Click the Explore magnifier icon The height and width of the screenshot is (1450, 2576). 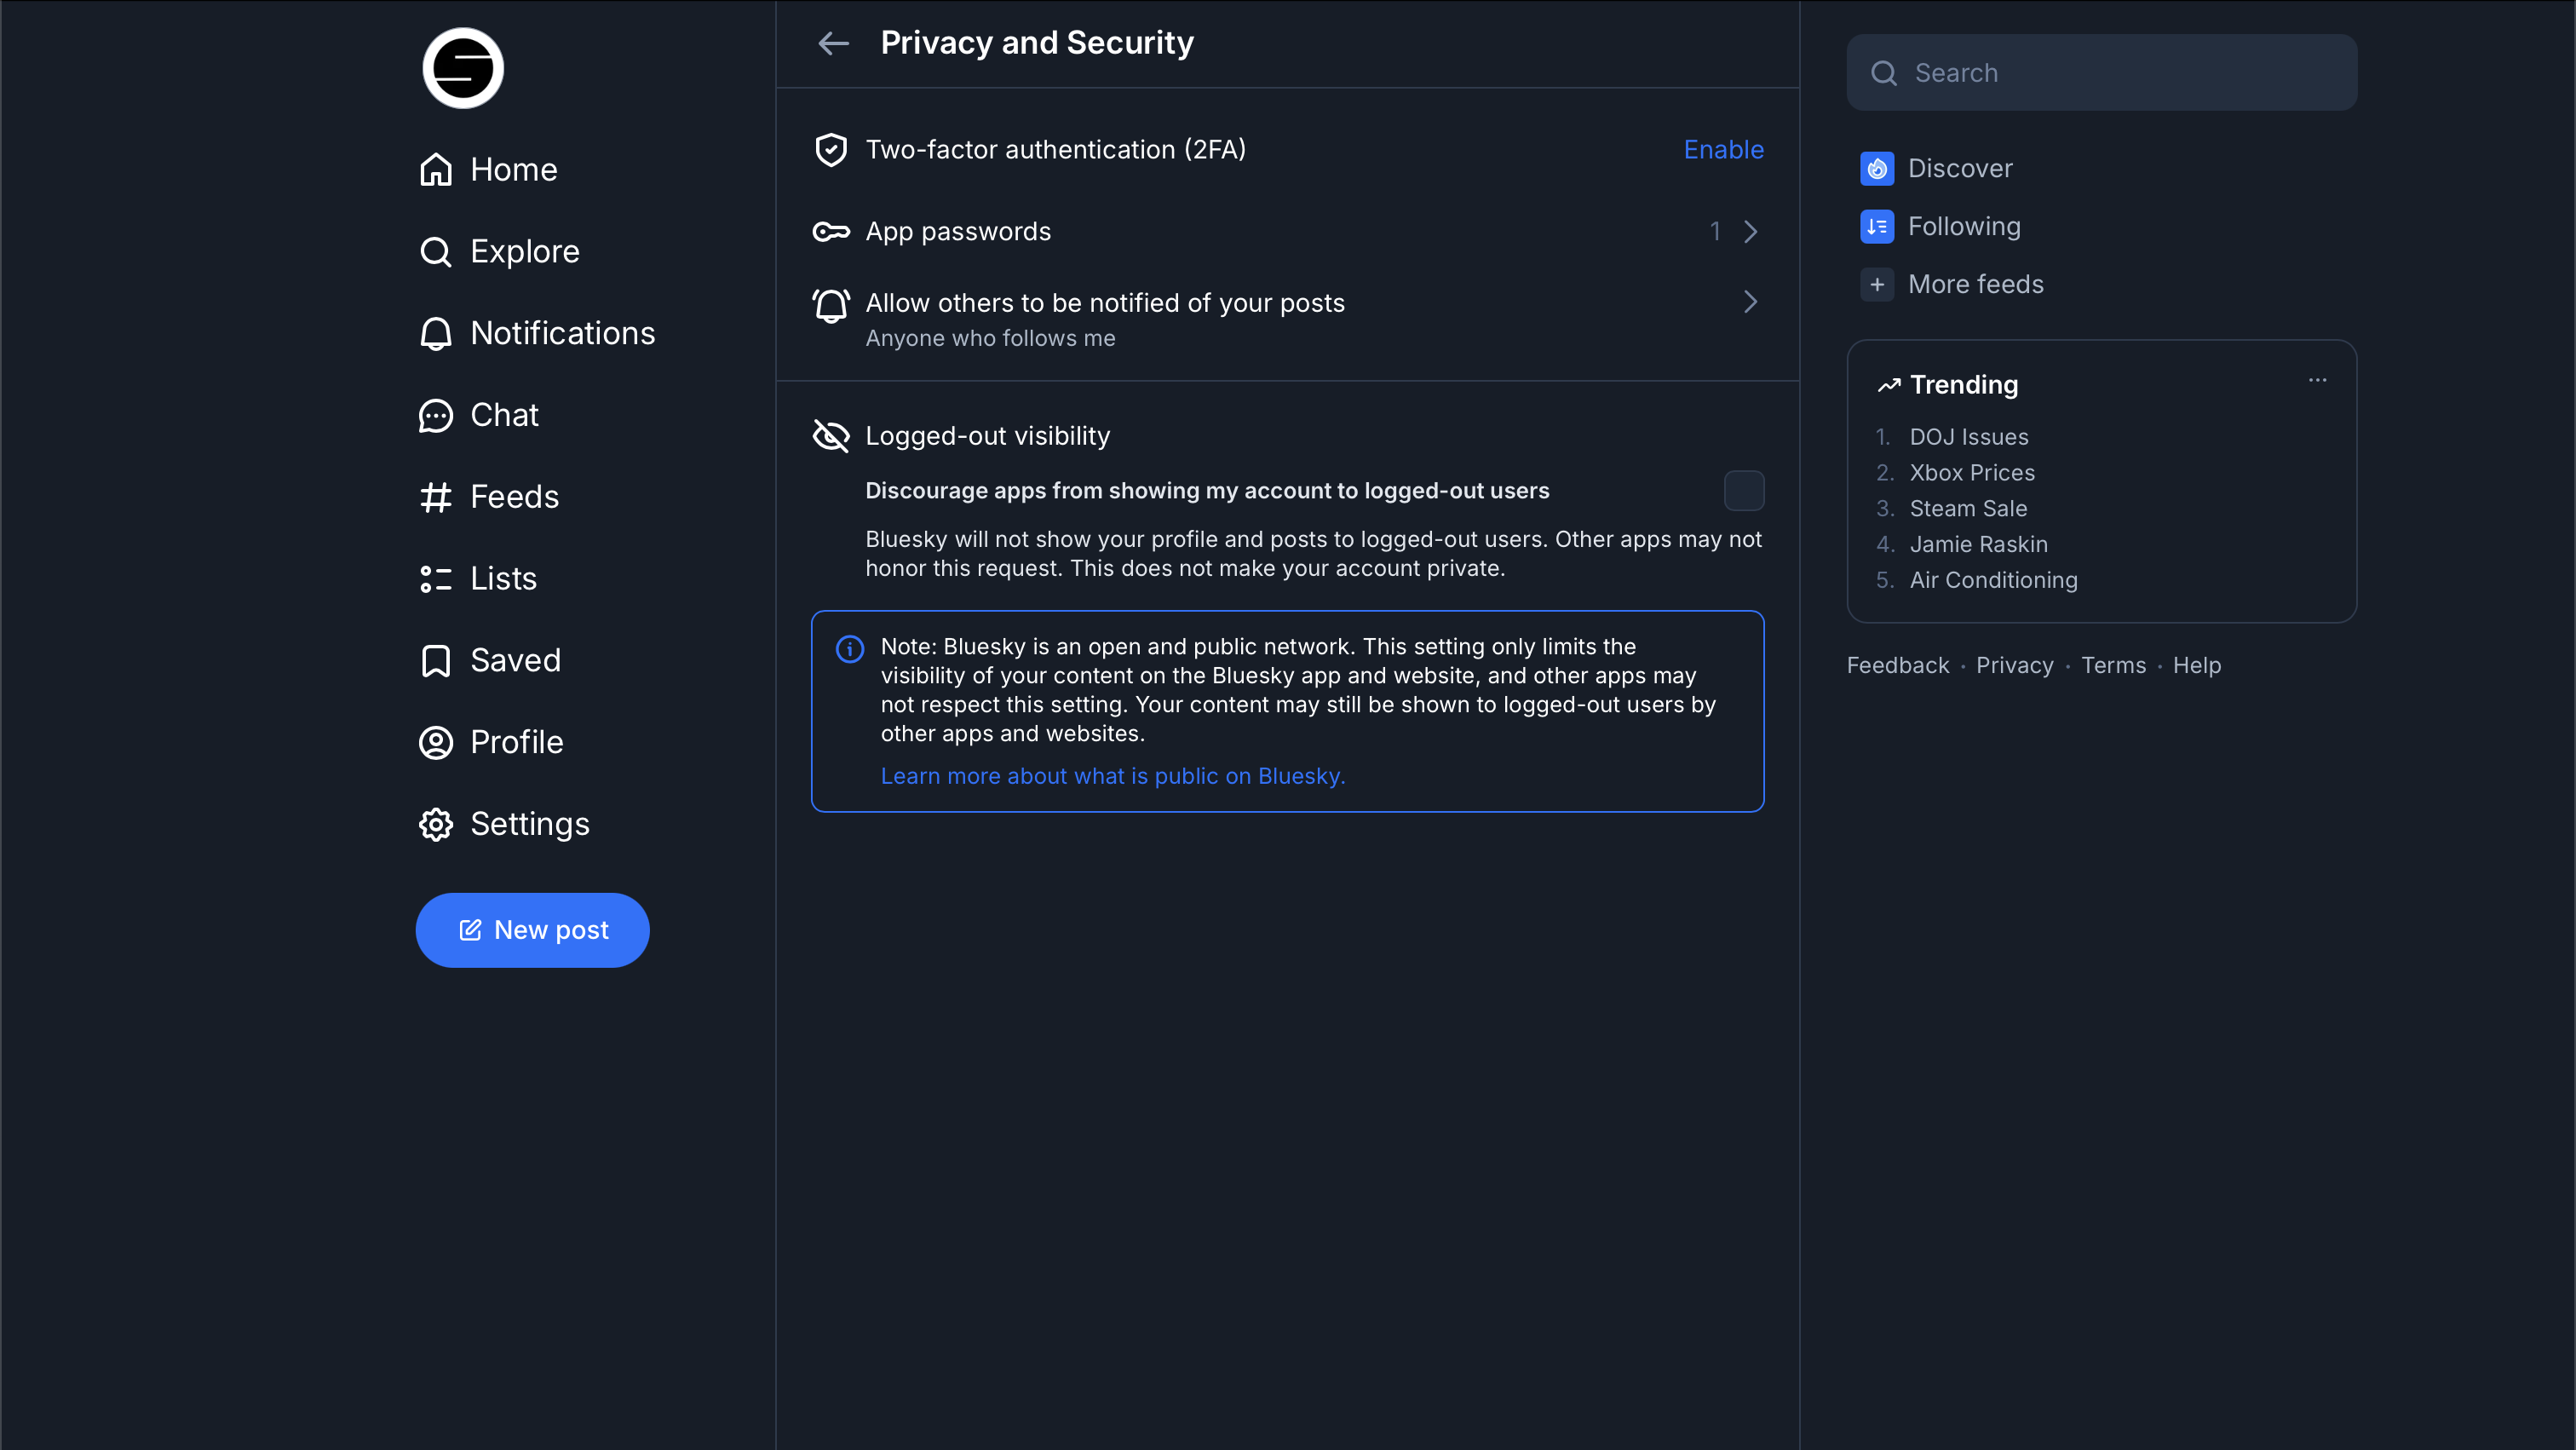[436, 251]
